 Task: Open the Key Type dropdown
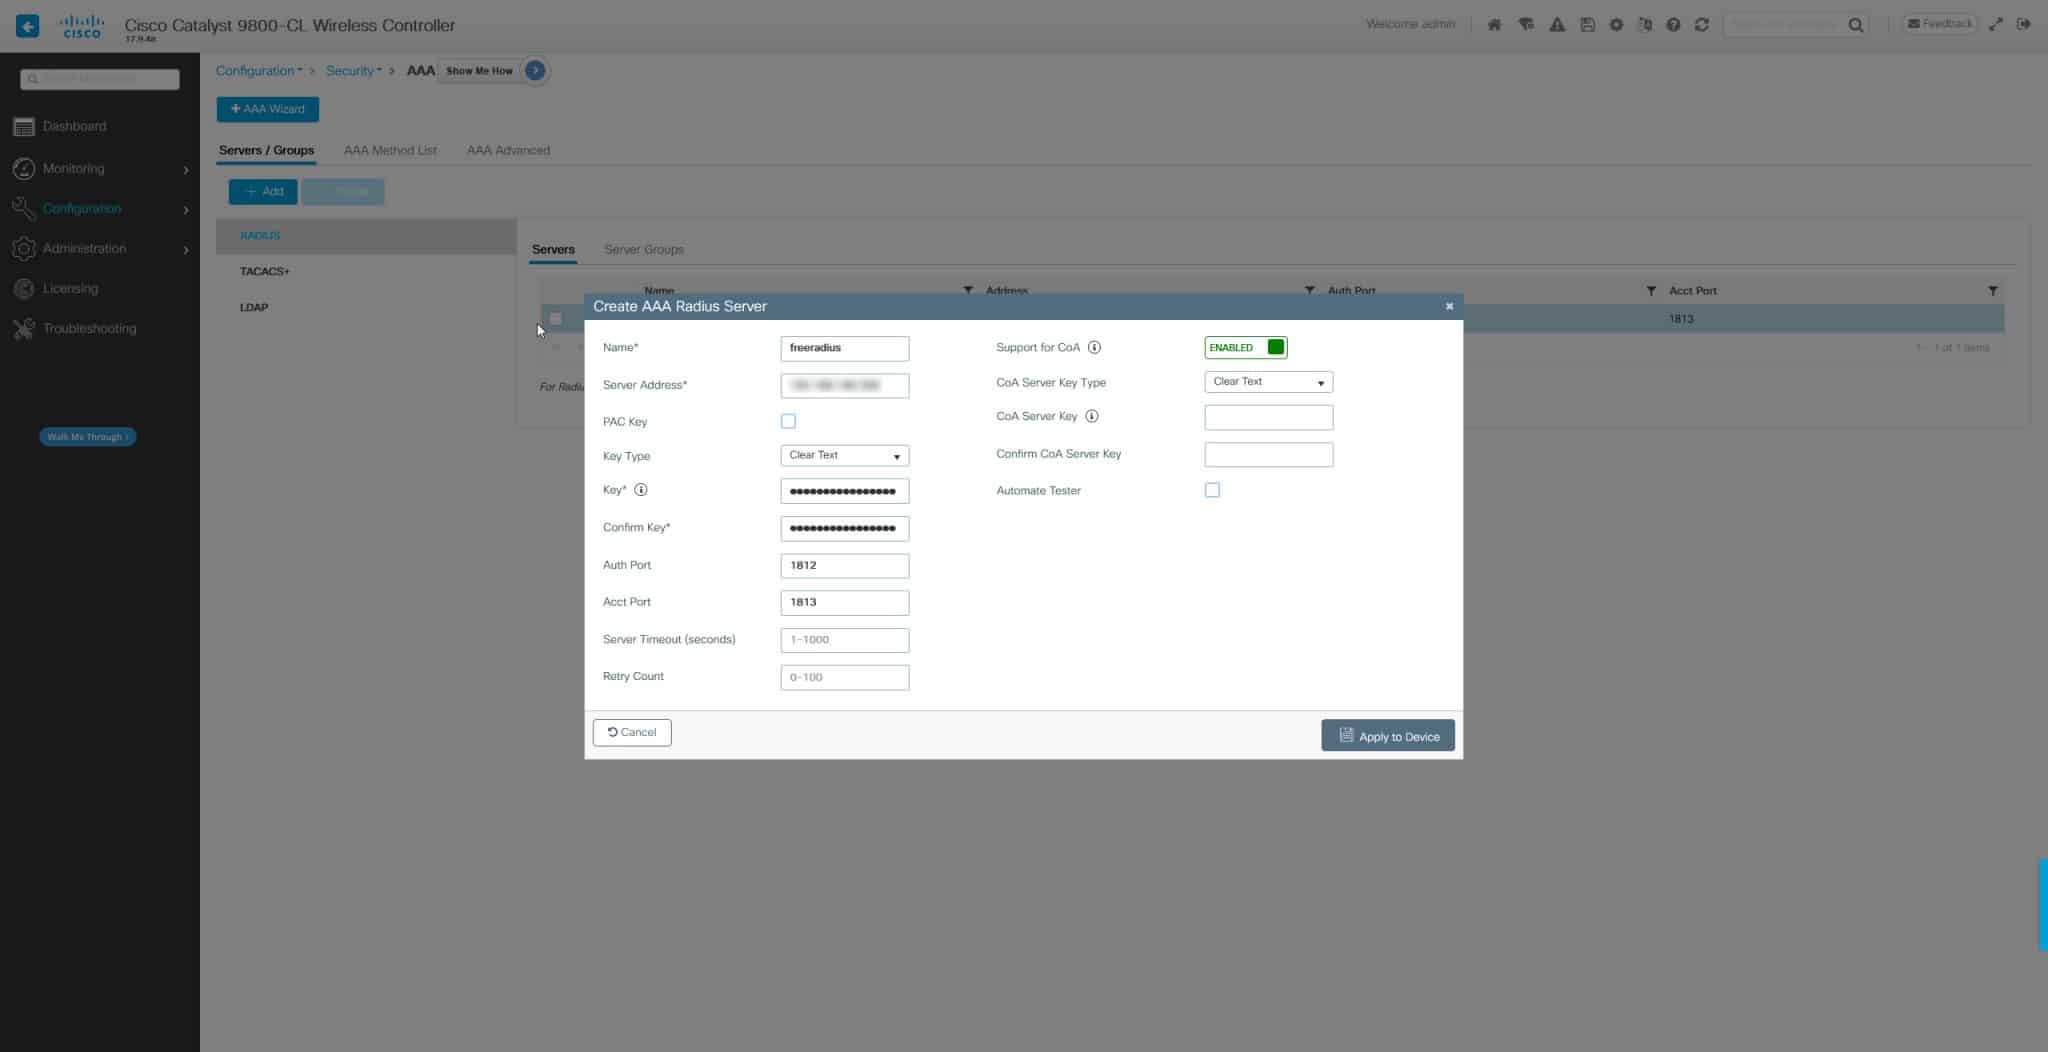[844, 455]
